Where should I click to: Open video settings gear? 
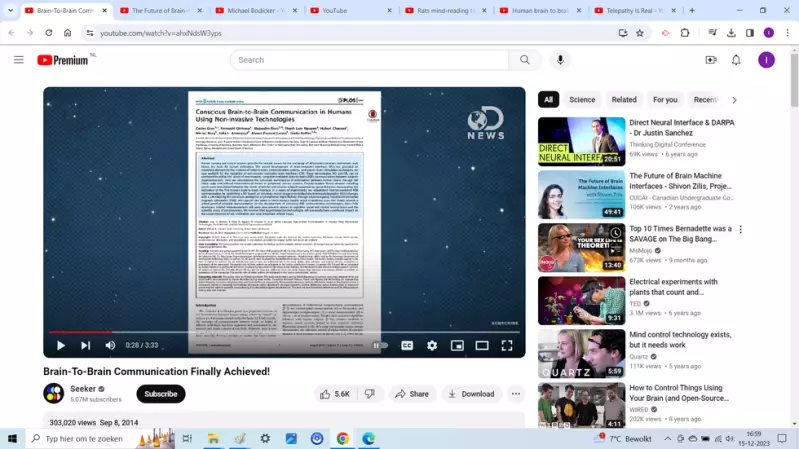(x=432, y=346)
